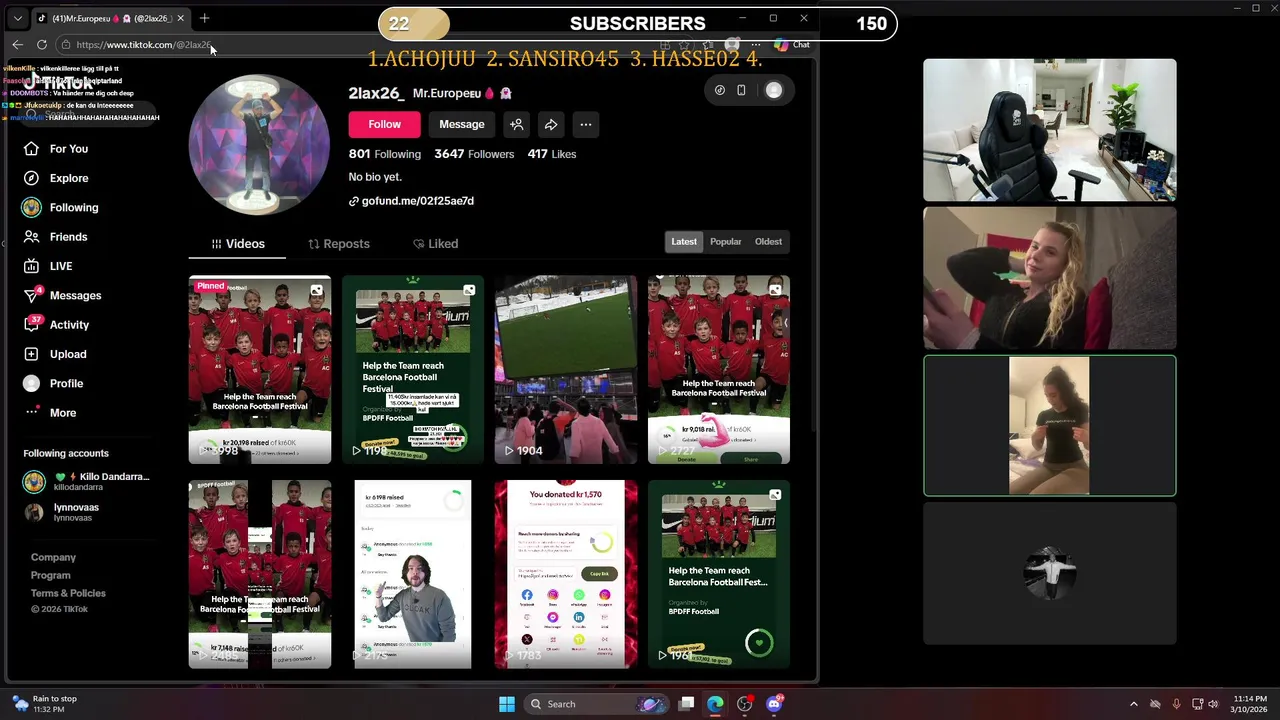The image size is (1280, 720).
Task: View the 3647 Followers list
Action: click(x=474, y=154)
